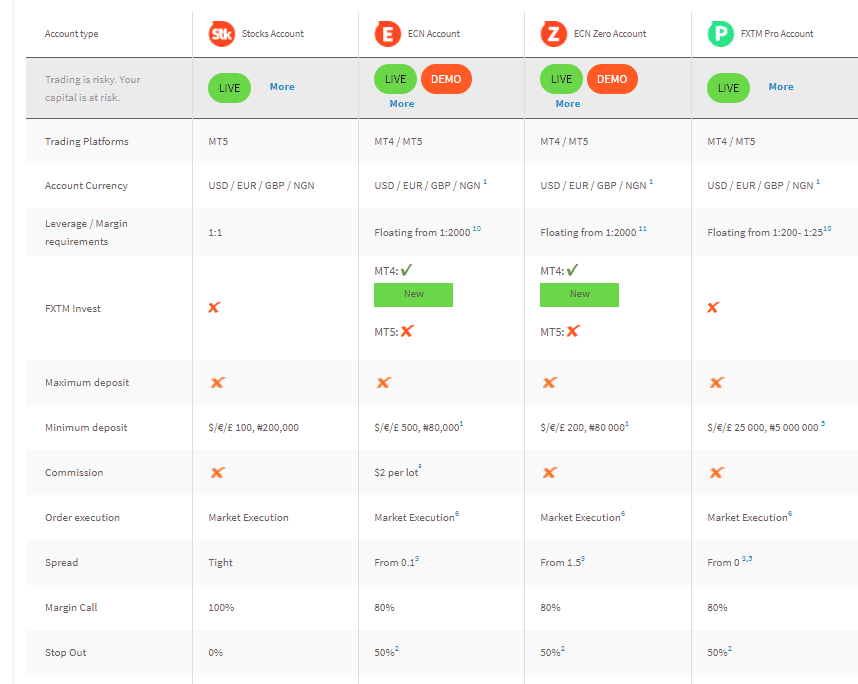
Task: Open footnote 5 beside FXTM Pro minimum deposit
Action: [823, 424]
